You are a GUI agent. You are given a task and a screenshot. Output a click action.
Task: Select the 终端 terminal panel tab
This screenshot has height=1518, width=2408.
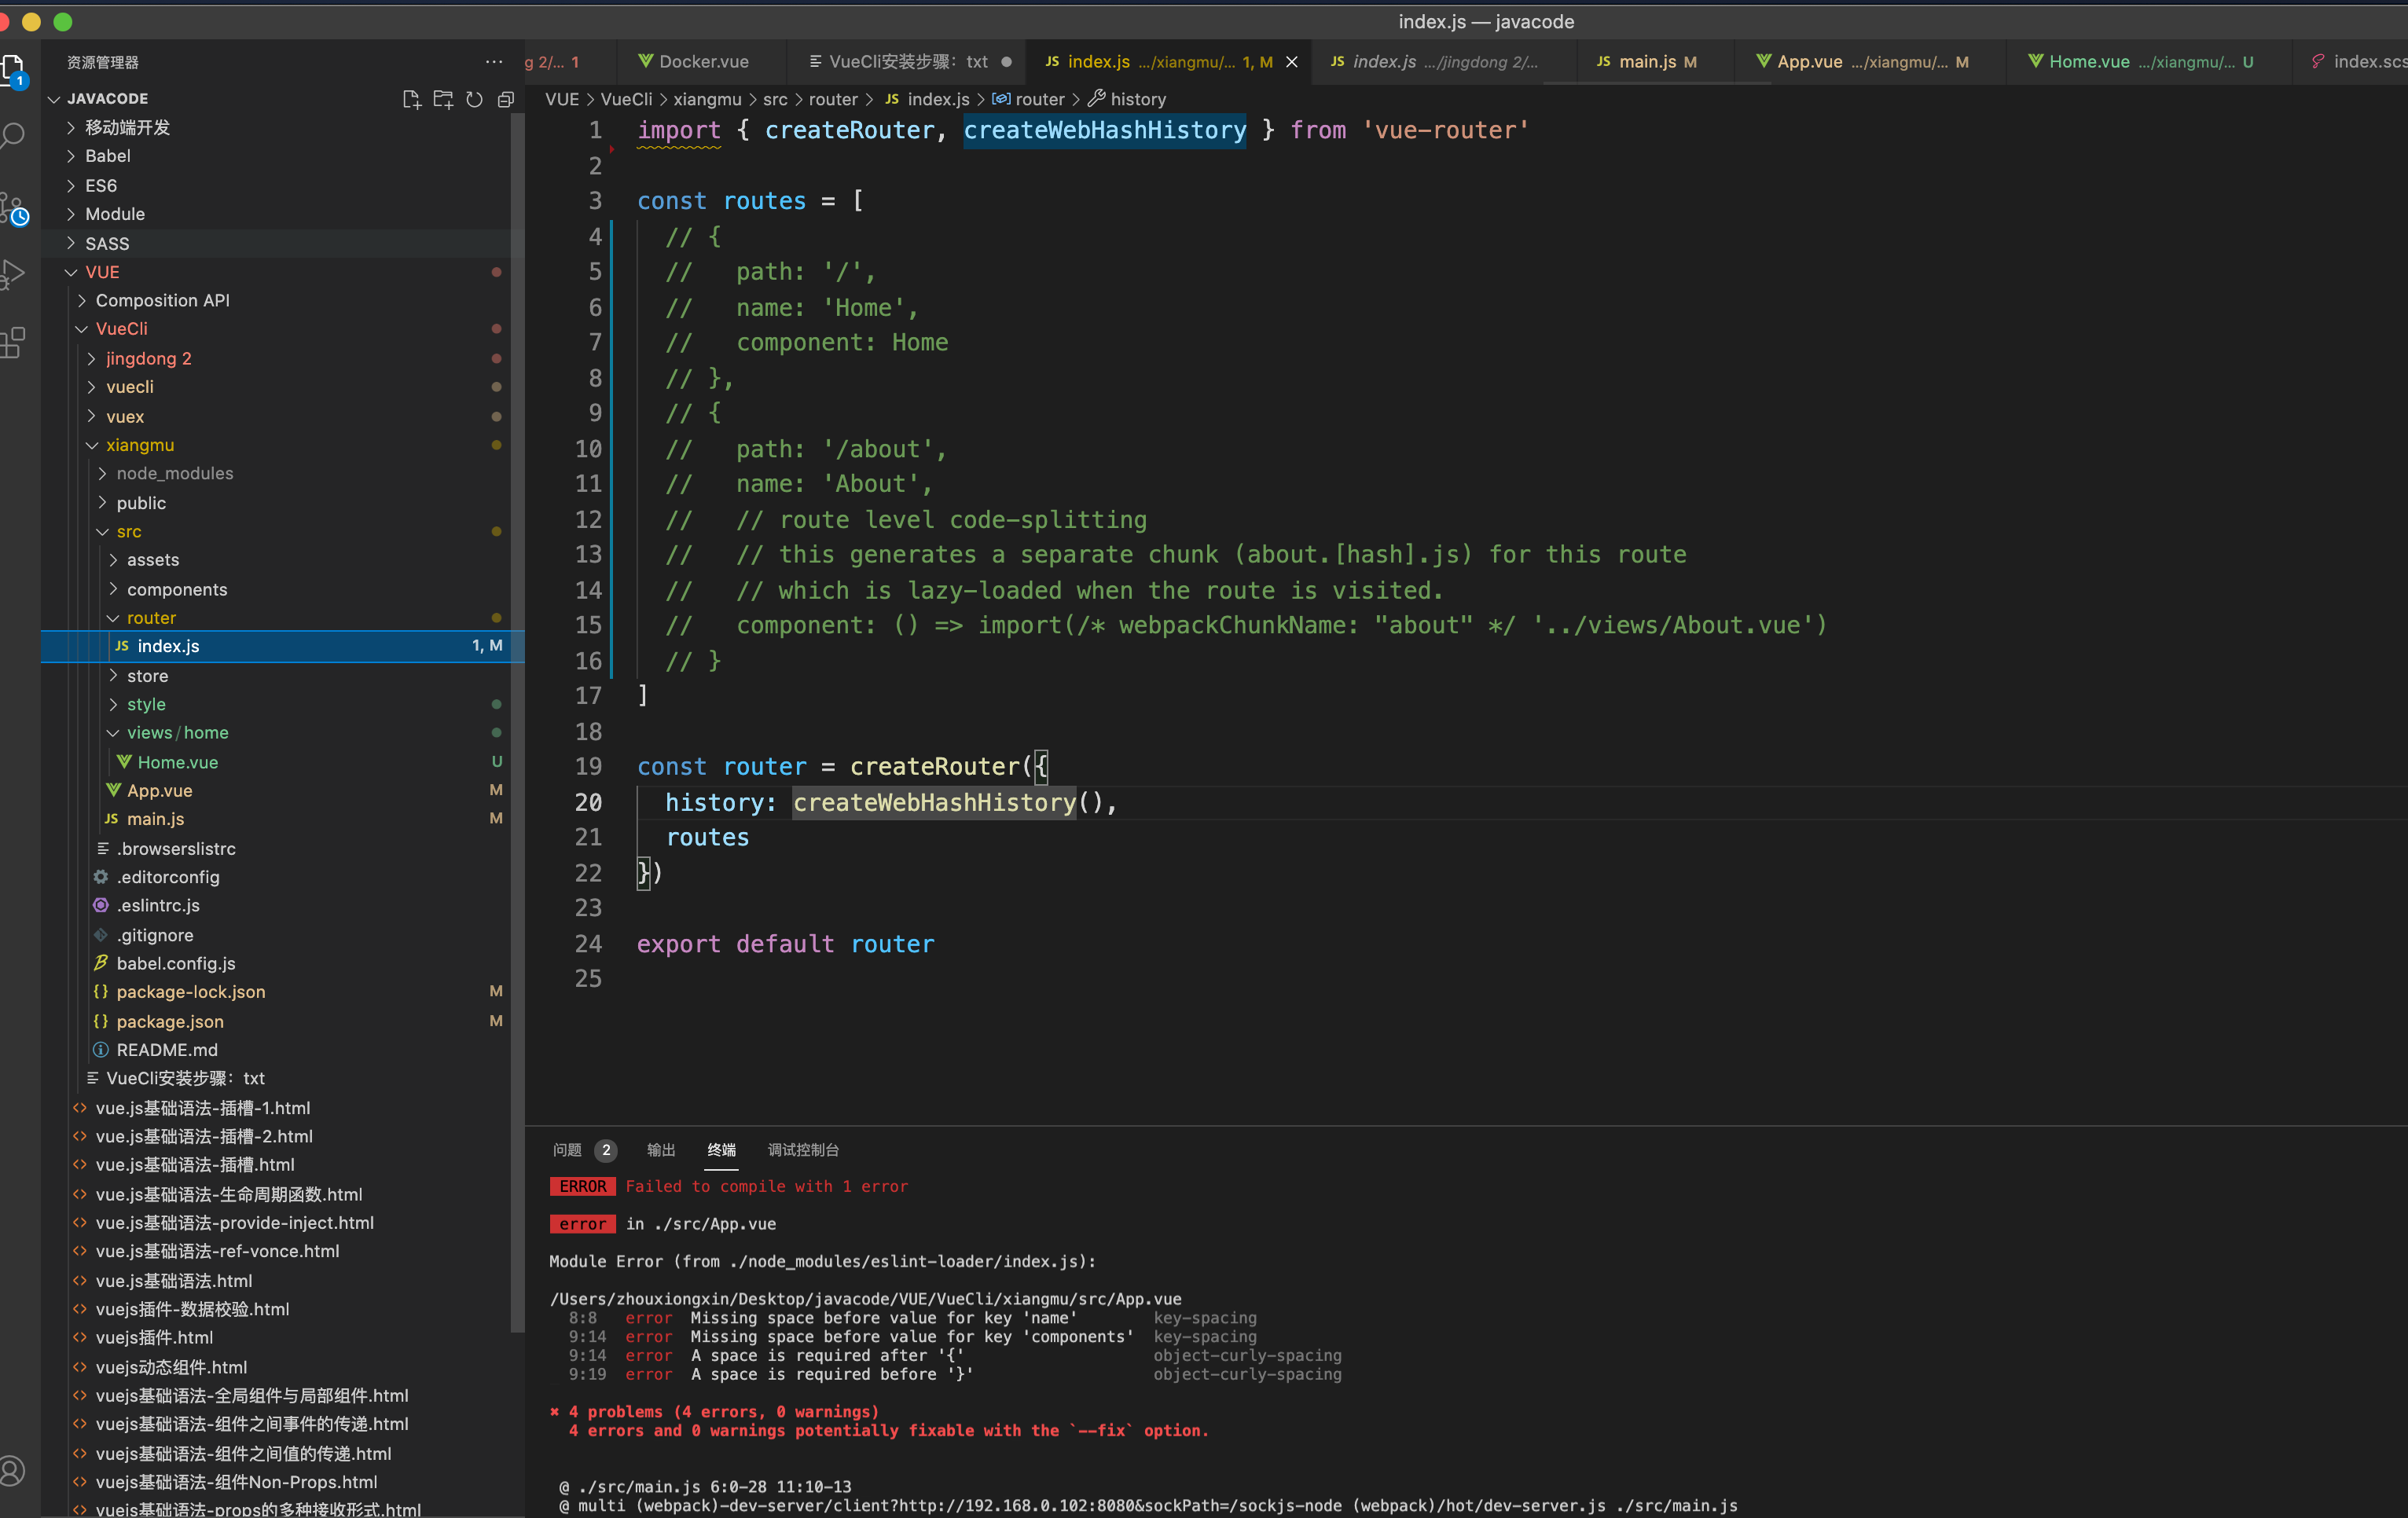[x=721, y=1150]
